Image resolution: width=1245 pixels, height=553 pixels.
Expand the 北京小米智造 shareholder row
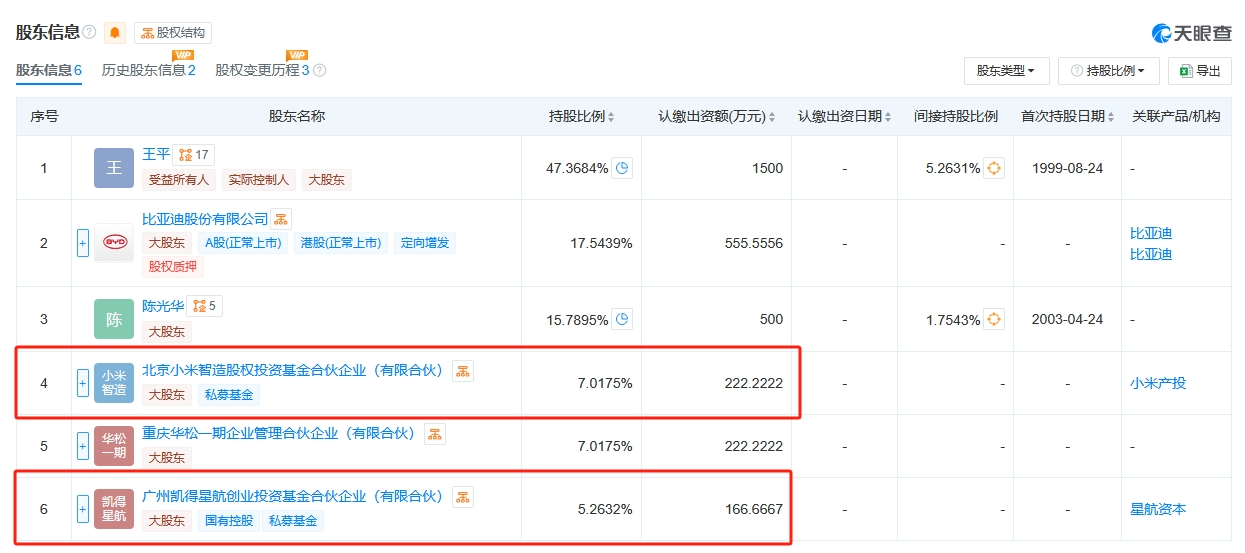pos(83,383)
